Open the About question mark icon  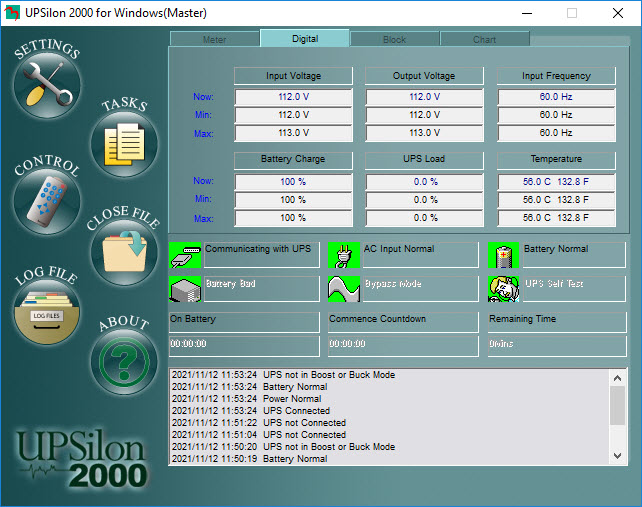pyautogui.click(x=124, y=362)
